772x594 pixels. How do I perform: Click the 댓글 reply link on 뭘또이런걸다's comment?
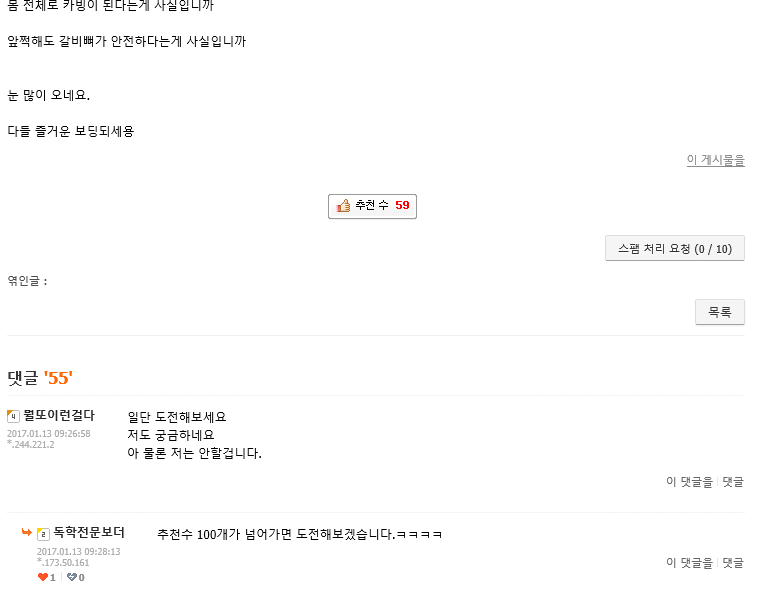point(733,481)
